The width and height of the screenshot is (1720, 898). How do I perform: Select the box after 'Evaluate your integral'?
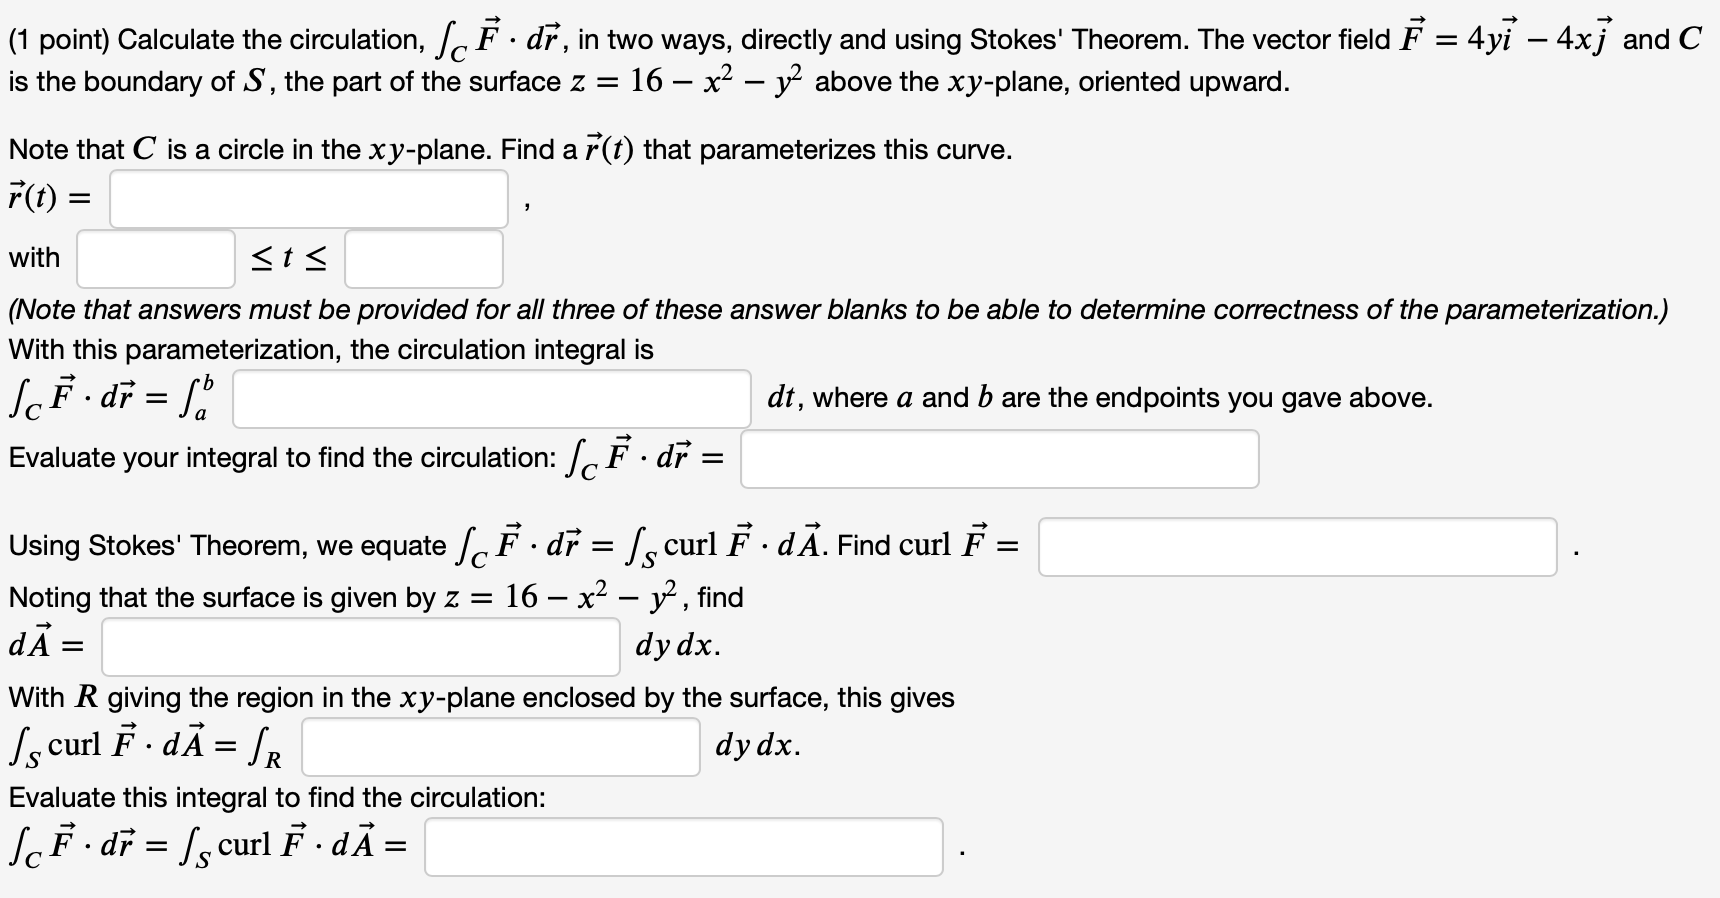[x=1000, y=459]
